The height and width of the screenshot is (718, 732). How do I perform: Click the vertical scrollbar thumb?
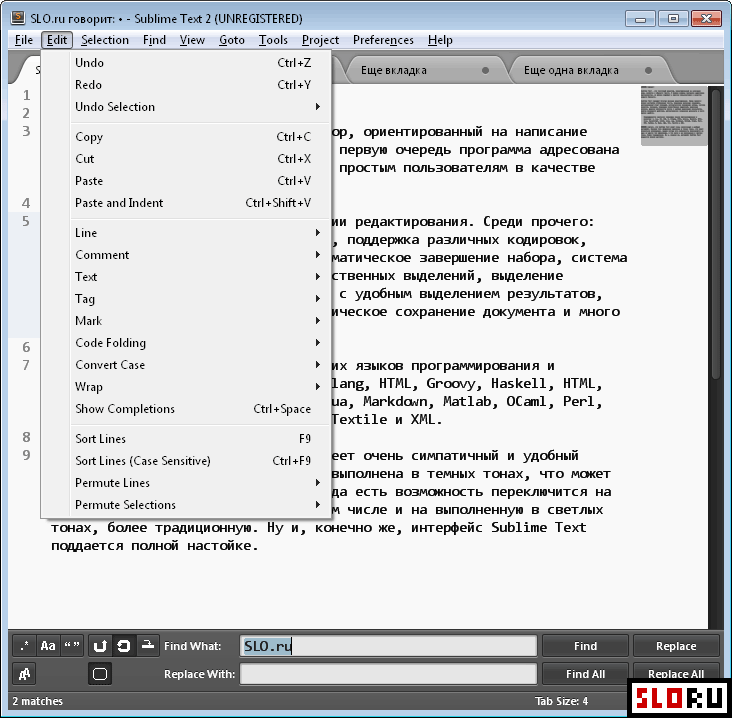coord(716,233)
